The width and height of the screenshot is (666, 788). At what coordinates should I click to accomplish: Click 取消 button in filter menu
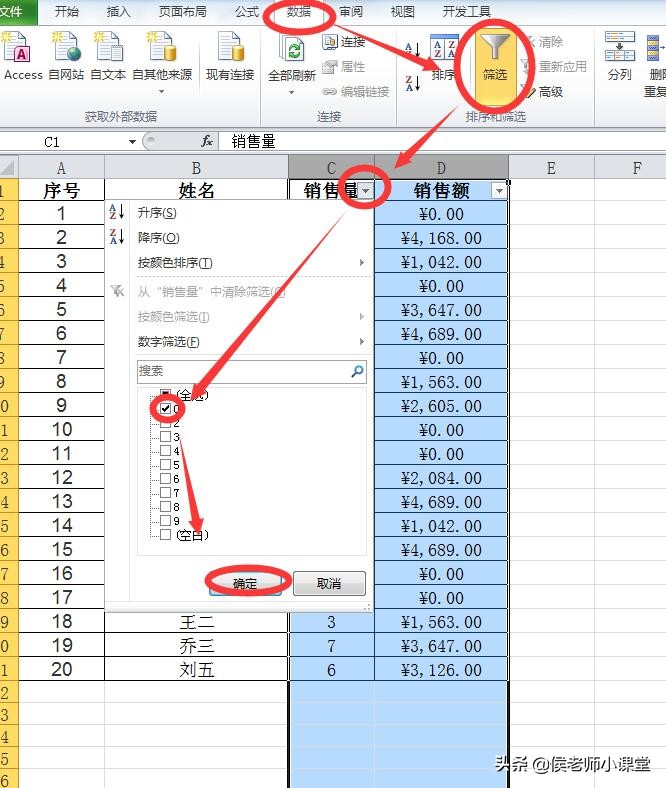click(x=329, y=583)
